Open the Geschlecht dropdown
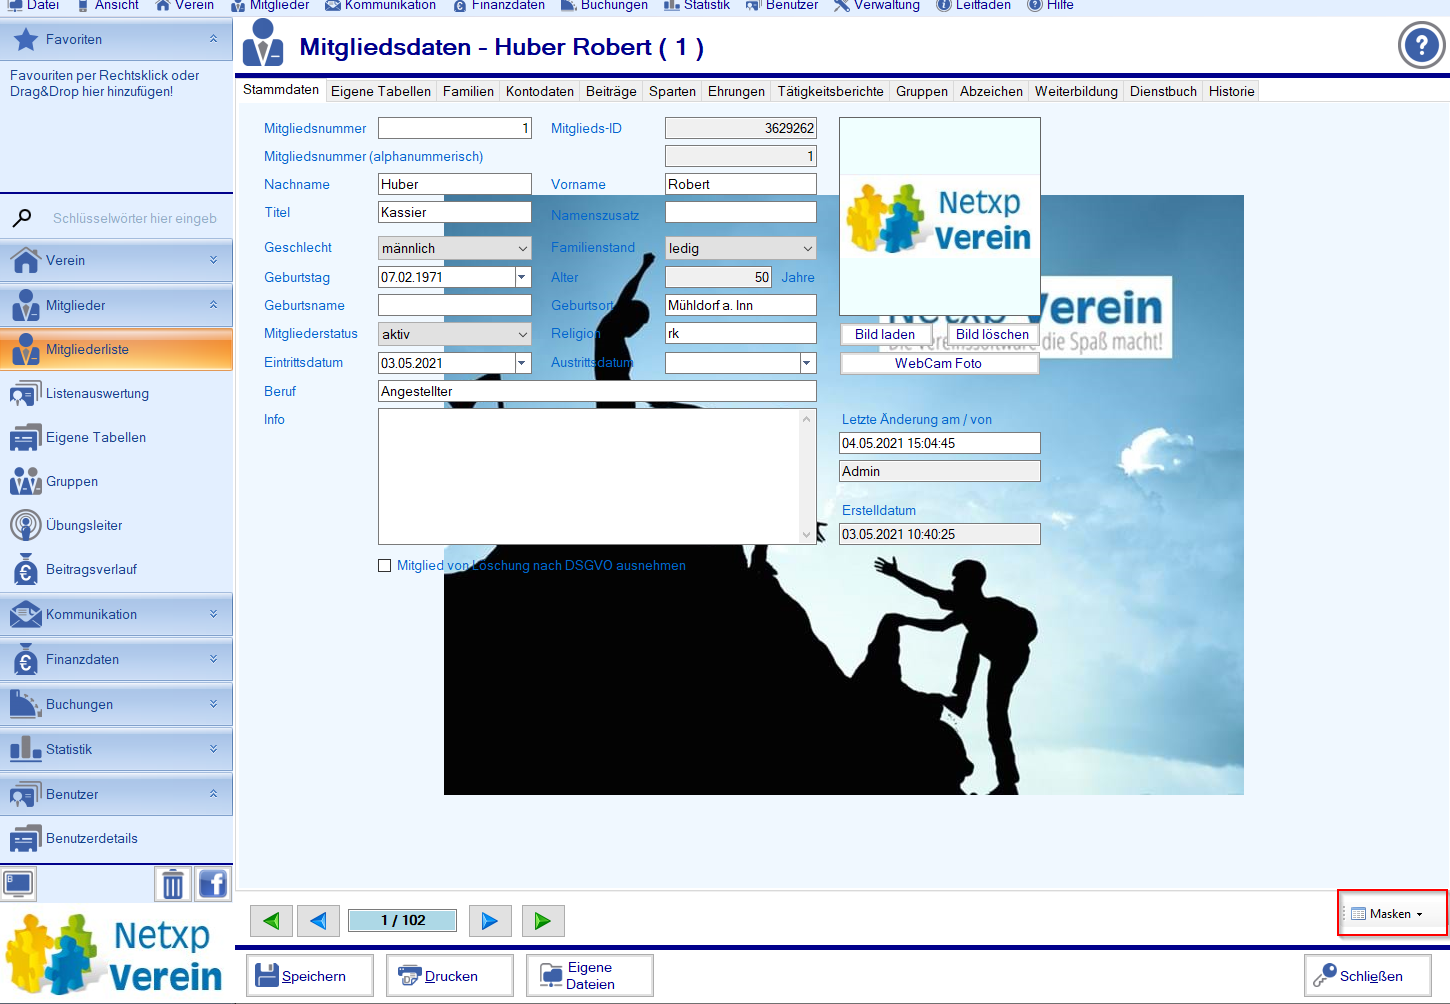Screen dimensions: 1450x1004 click(522, 249)
